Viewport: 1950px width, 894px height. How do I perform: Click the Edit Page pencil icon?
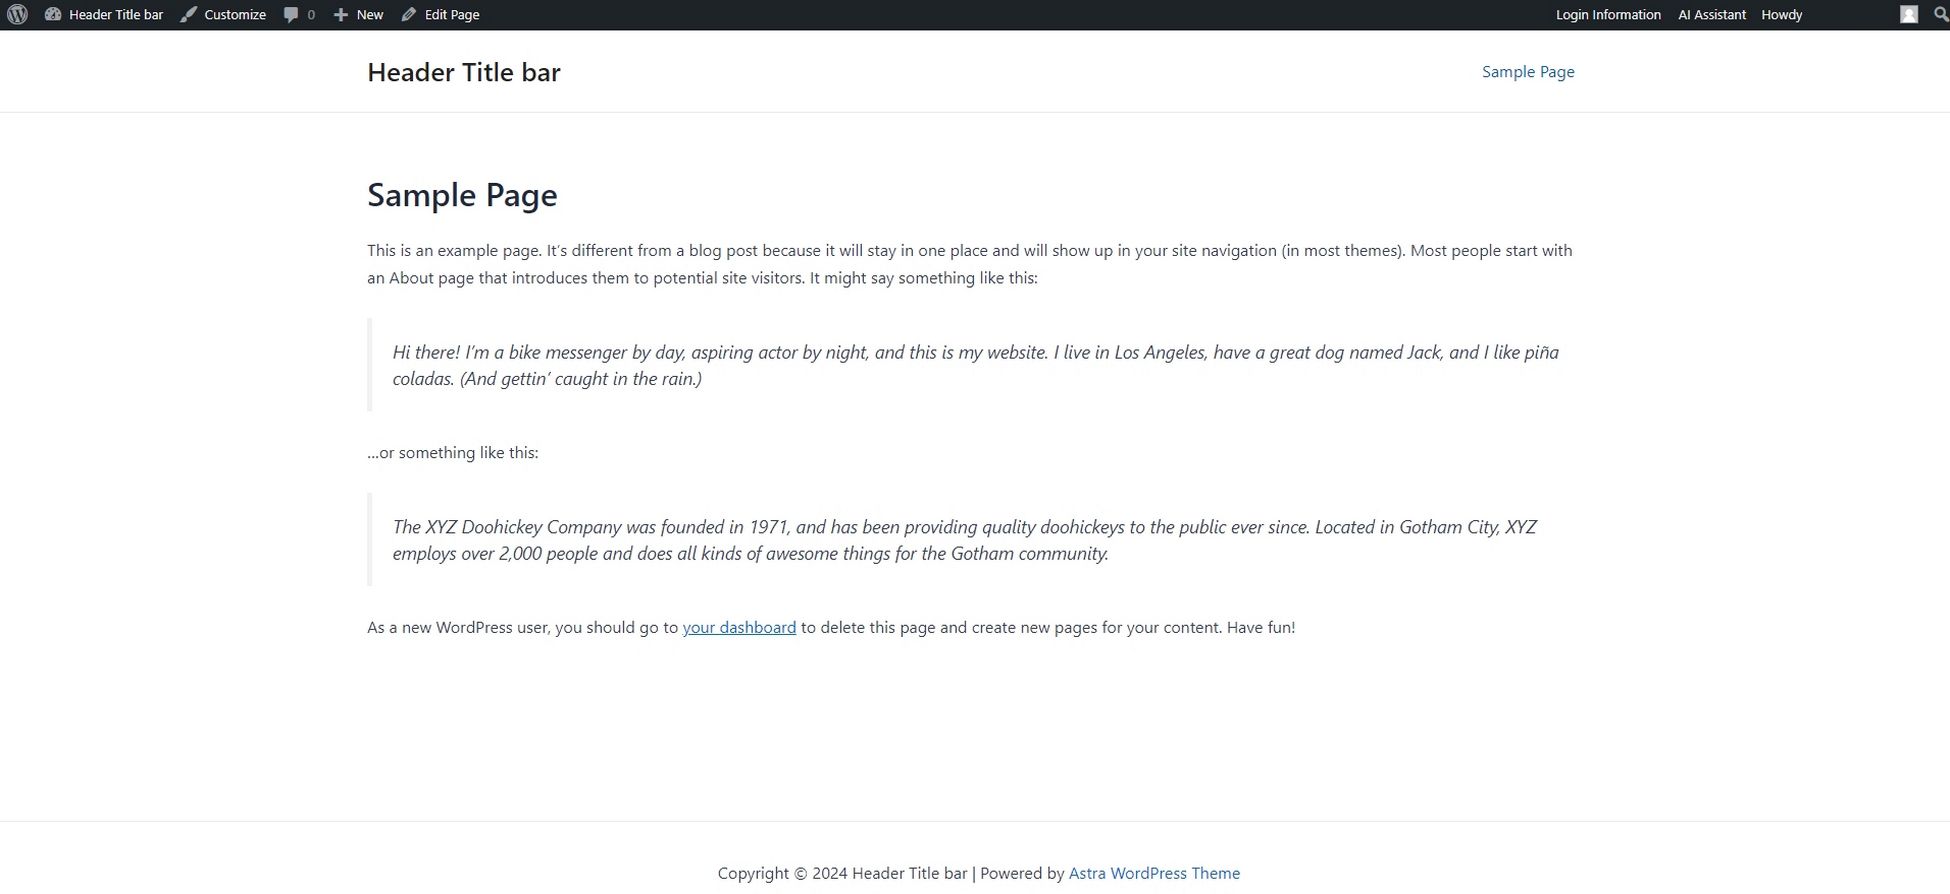click(409, 14)
